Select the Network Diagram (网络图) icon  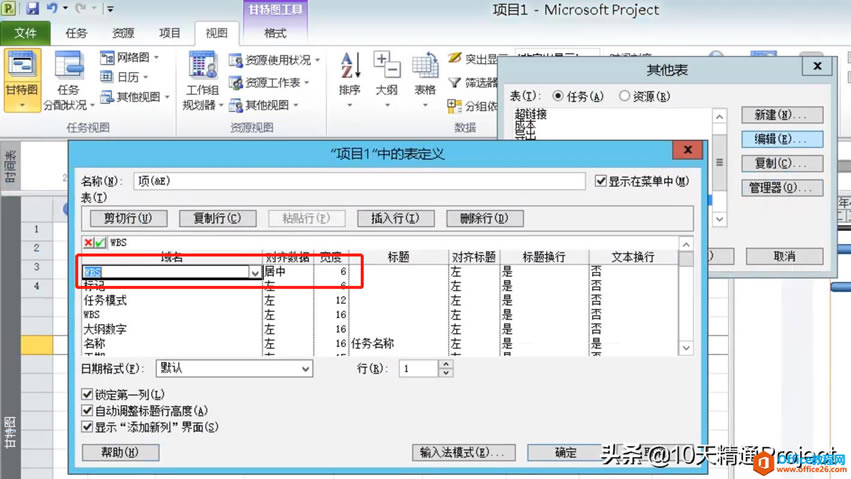coord(107,58)
